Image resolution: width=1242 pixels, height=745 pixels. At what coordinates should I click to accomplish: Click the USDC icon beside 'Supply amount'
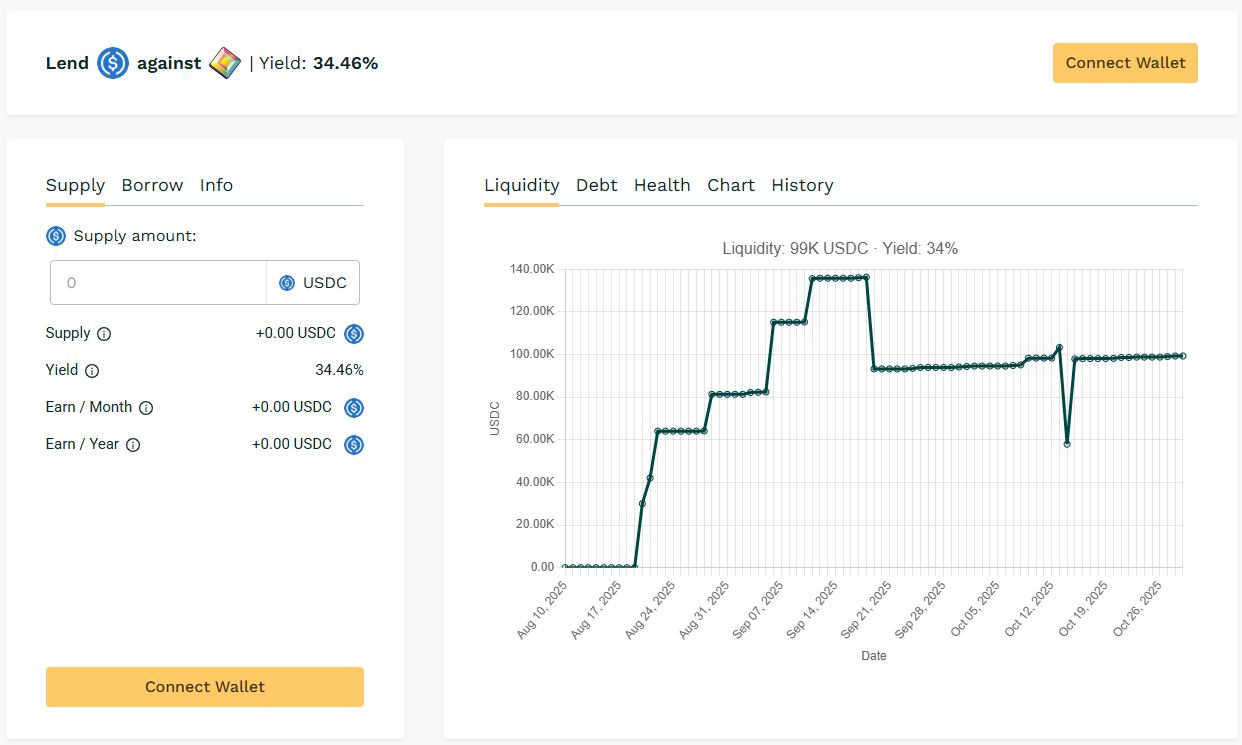point(55,236)
